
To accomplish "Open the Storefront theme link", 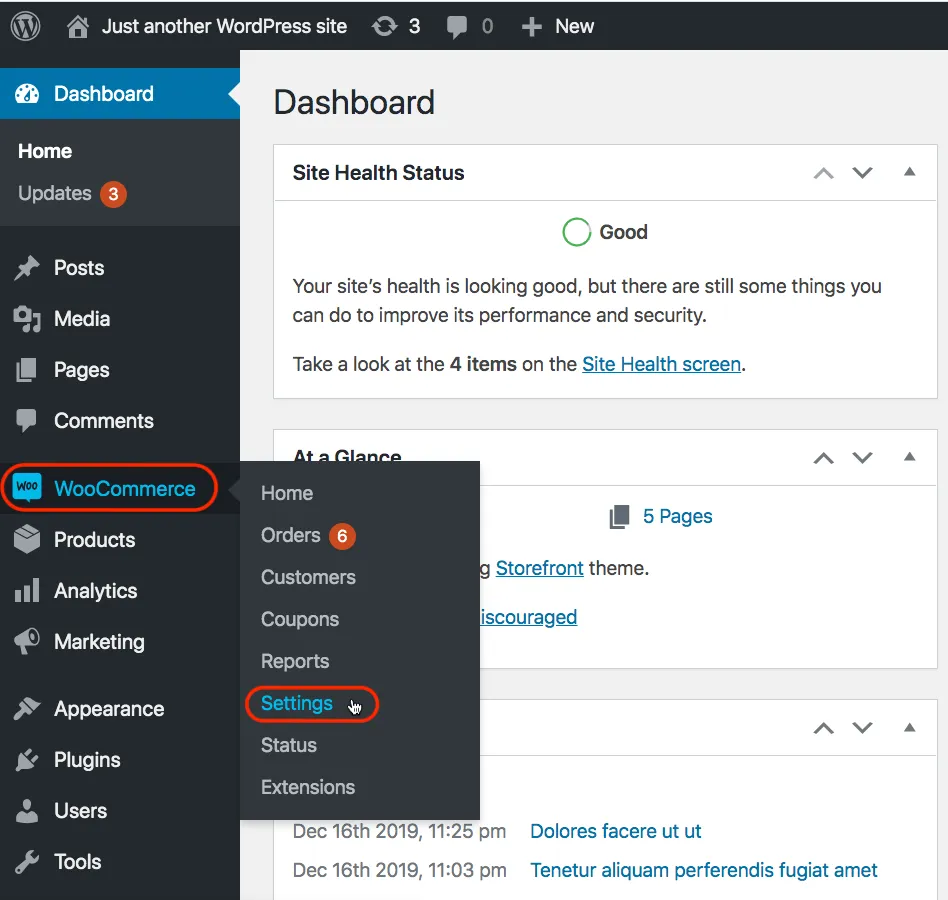I will click(x=539, y=568).
